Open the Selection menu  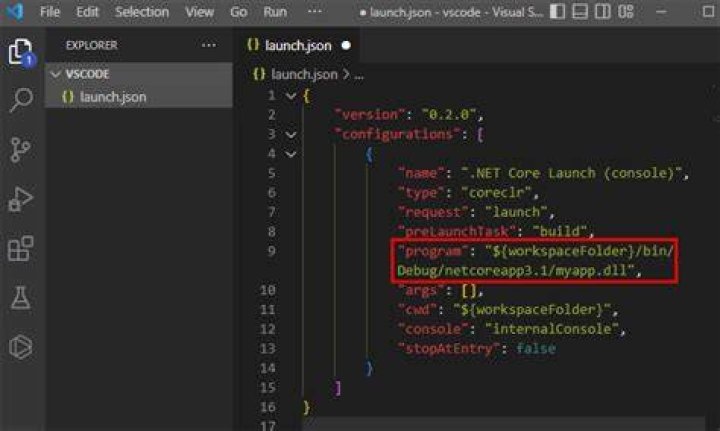click(142, 12)
